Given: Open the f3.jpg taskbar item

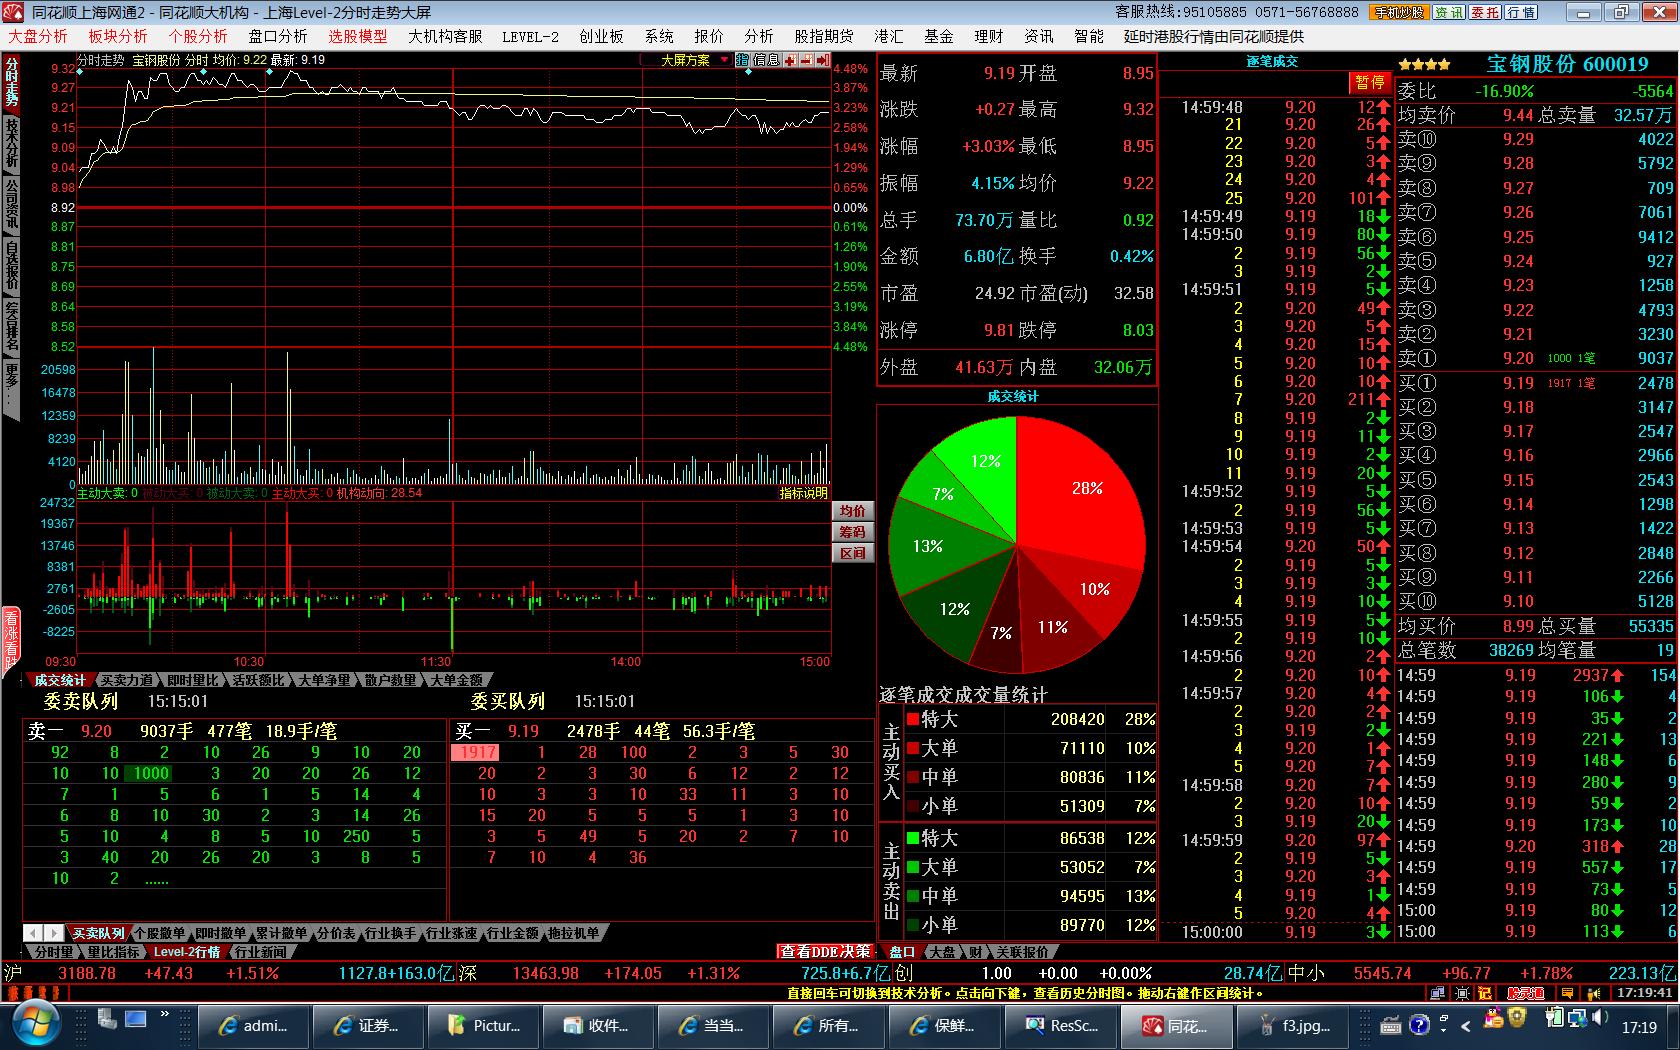Looking at the screenshot, I should (1293, 1026).
